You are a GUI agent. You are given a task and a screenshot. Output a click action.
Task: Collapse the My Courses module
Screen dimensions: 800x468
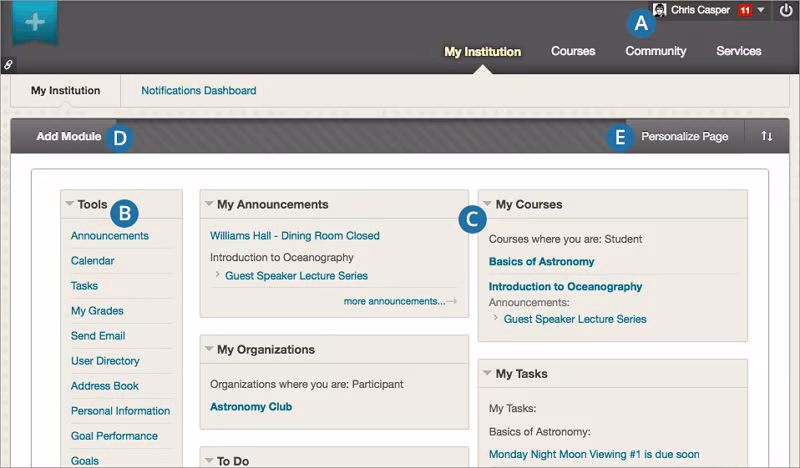click(487, 204)
